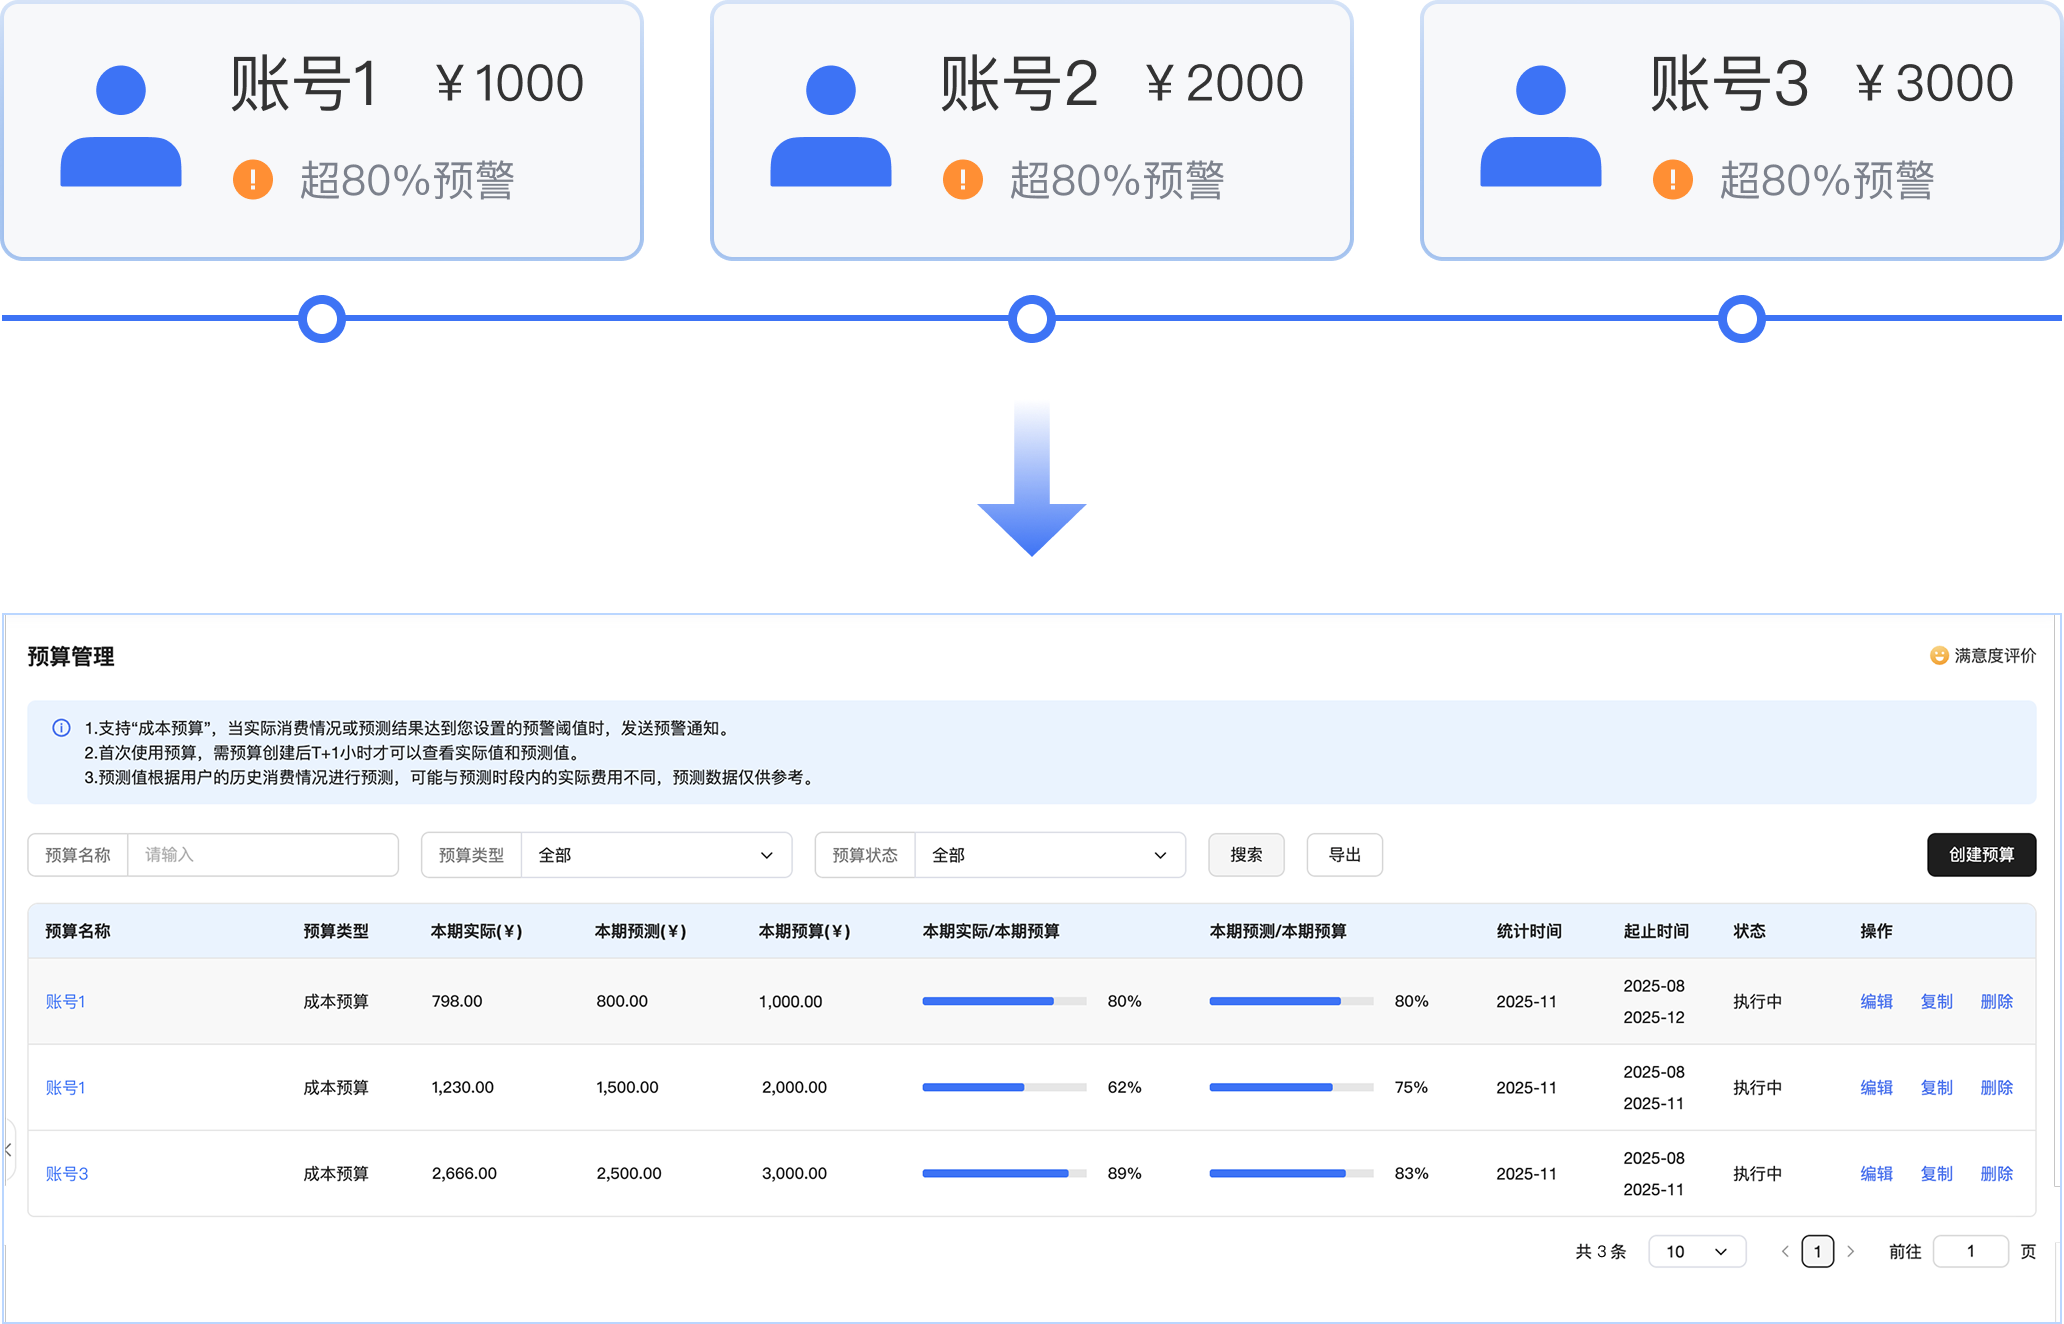This screenshot has height=1324, width=2064.
Task: Click the middle timeline marker under 账号2
Action: [1031, 319]
